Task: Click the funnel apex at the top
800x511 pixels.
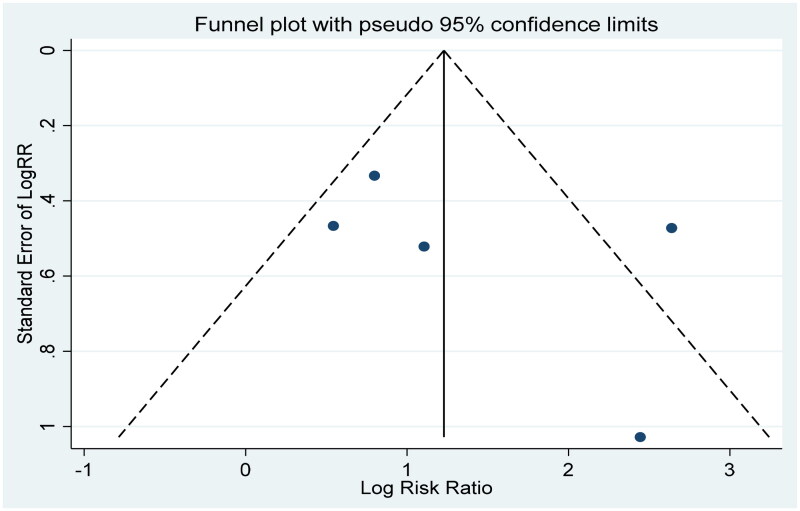Action: click(444, 51)
